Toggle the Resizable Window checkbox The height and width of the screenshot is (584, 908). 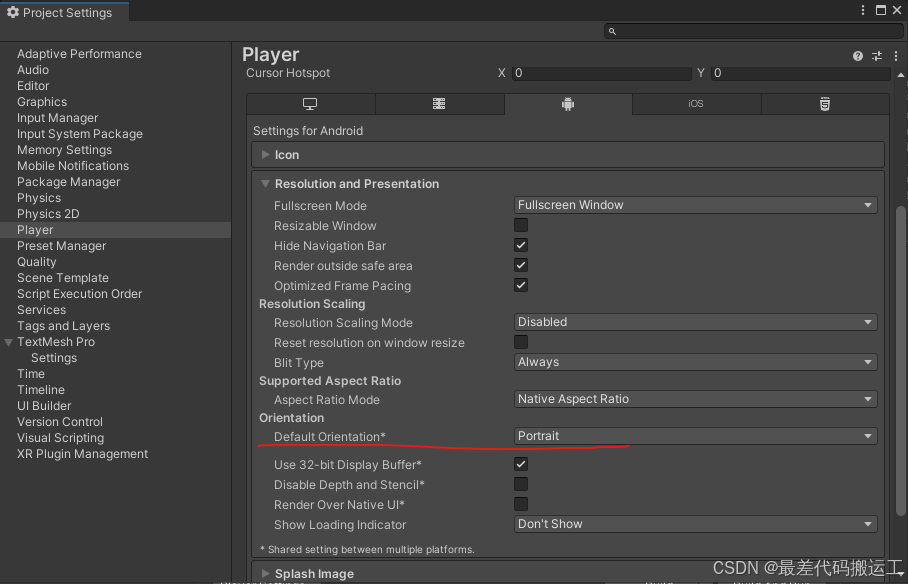tap(521, 225)
